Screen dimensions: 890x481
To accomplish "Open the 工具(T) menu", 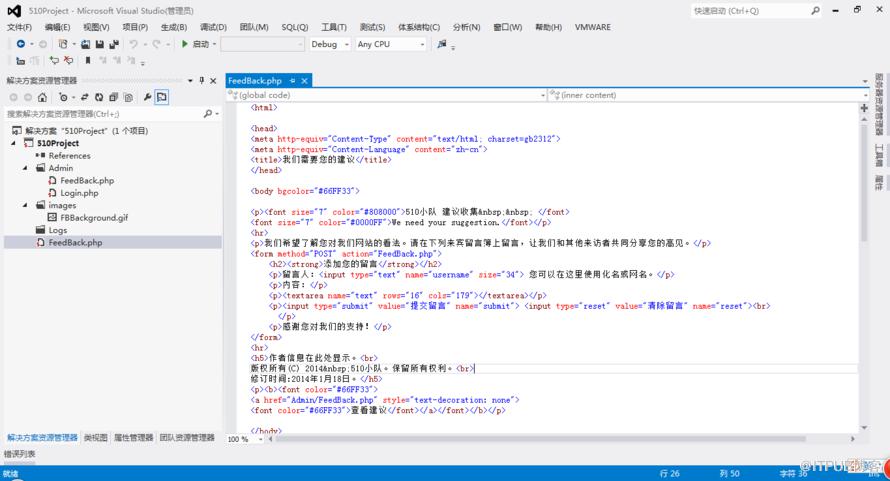I will coord(334,27).
